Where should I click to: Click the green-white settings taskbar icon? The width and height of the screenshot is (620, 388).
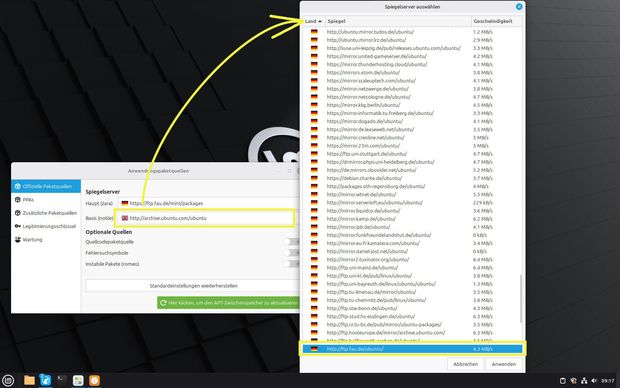[78, 380]
